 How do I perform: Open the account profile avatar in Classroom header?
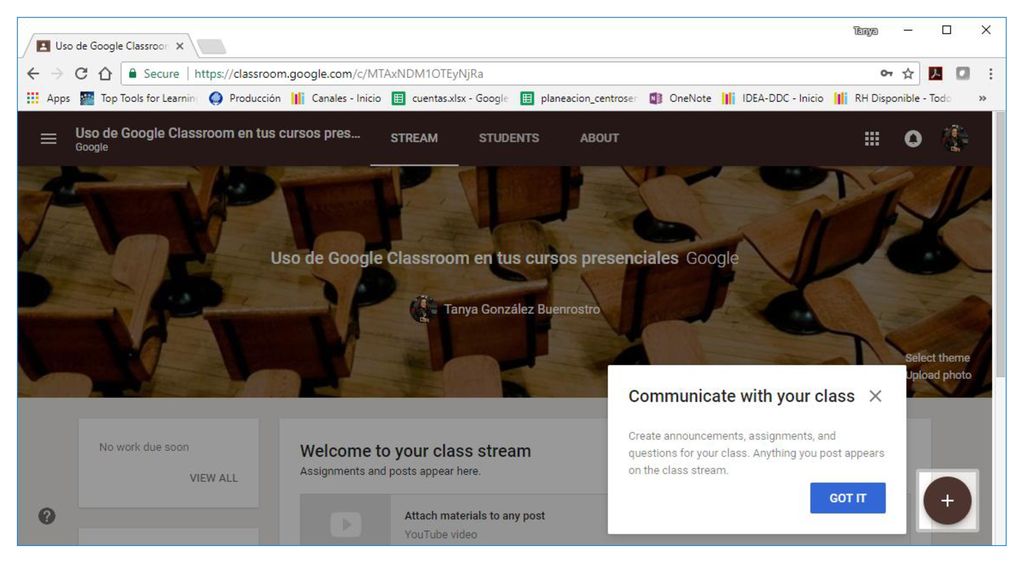(x=955, y=138)
